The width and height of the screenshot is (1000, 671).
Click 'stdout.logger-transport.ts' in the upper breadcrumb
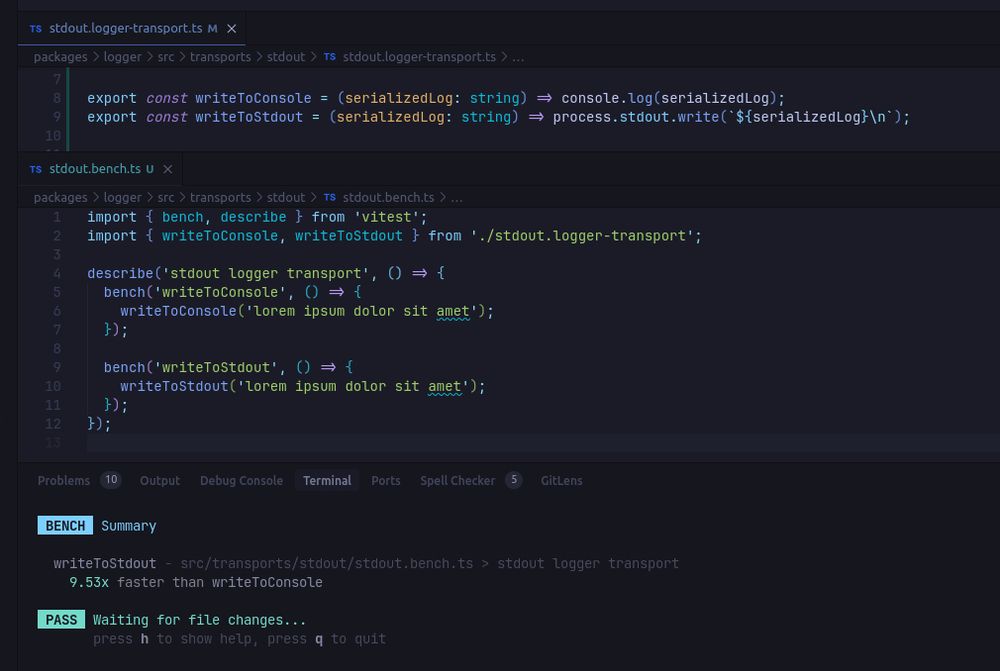[419, 57]
